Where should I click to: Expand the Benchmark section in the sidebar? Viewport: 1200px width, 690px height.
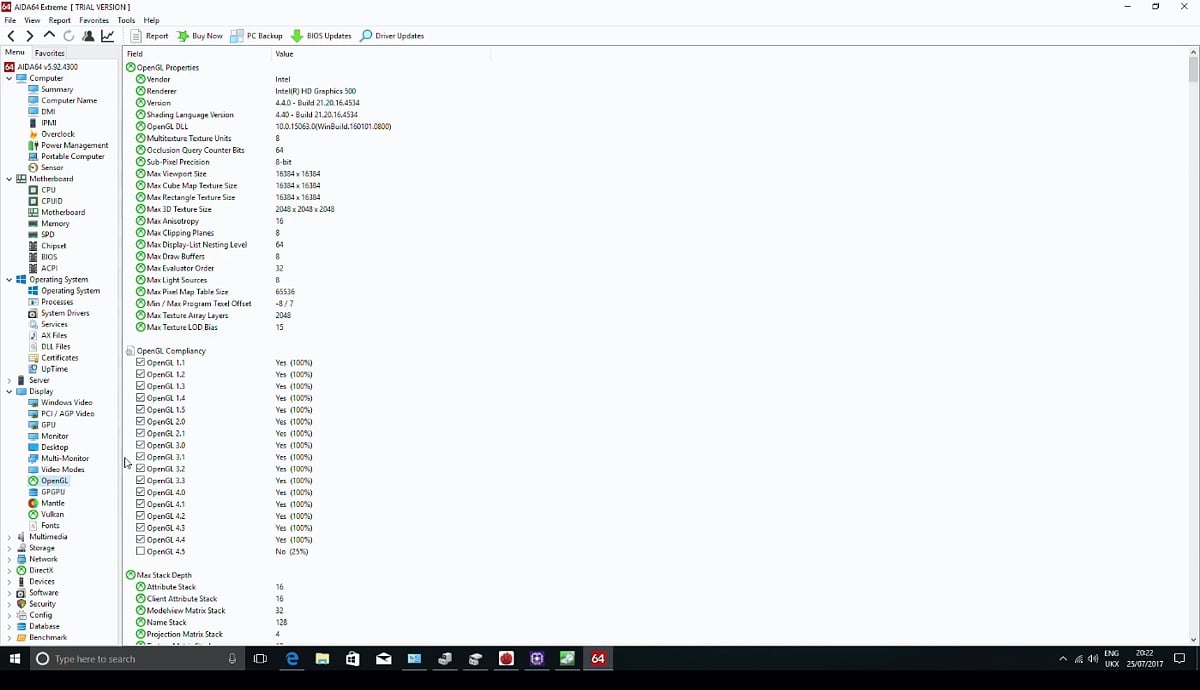[8, 637]
